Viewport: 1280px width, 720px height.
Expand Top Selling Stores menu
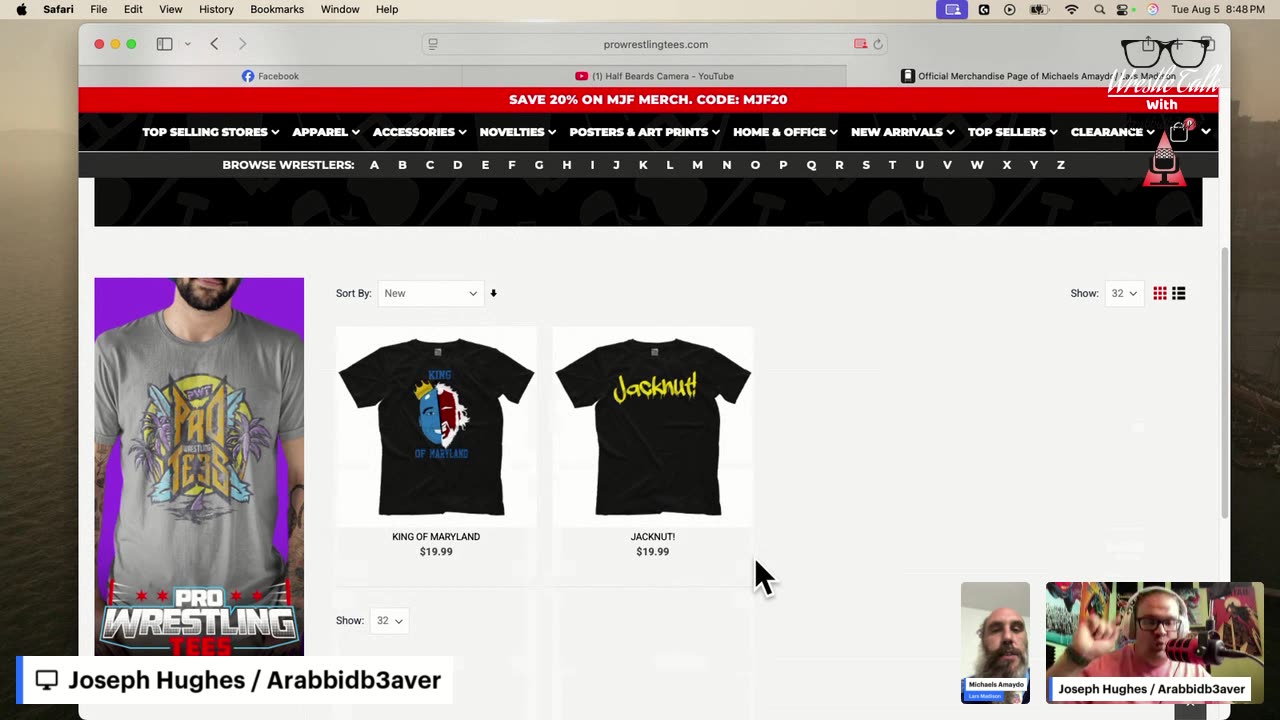click(211, 132)
